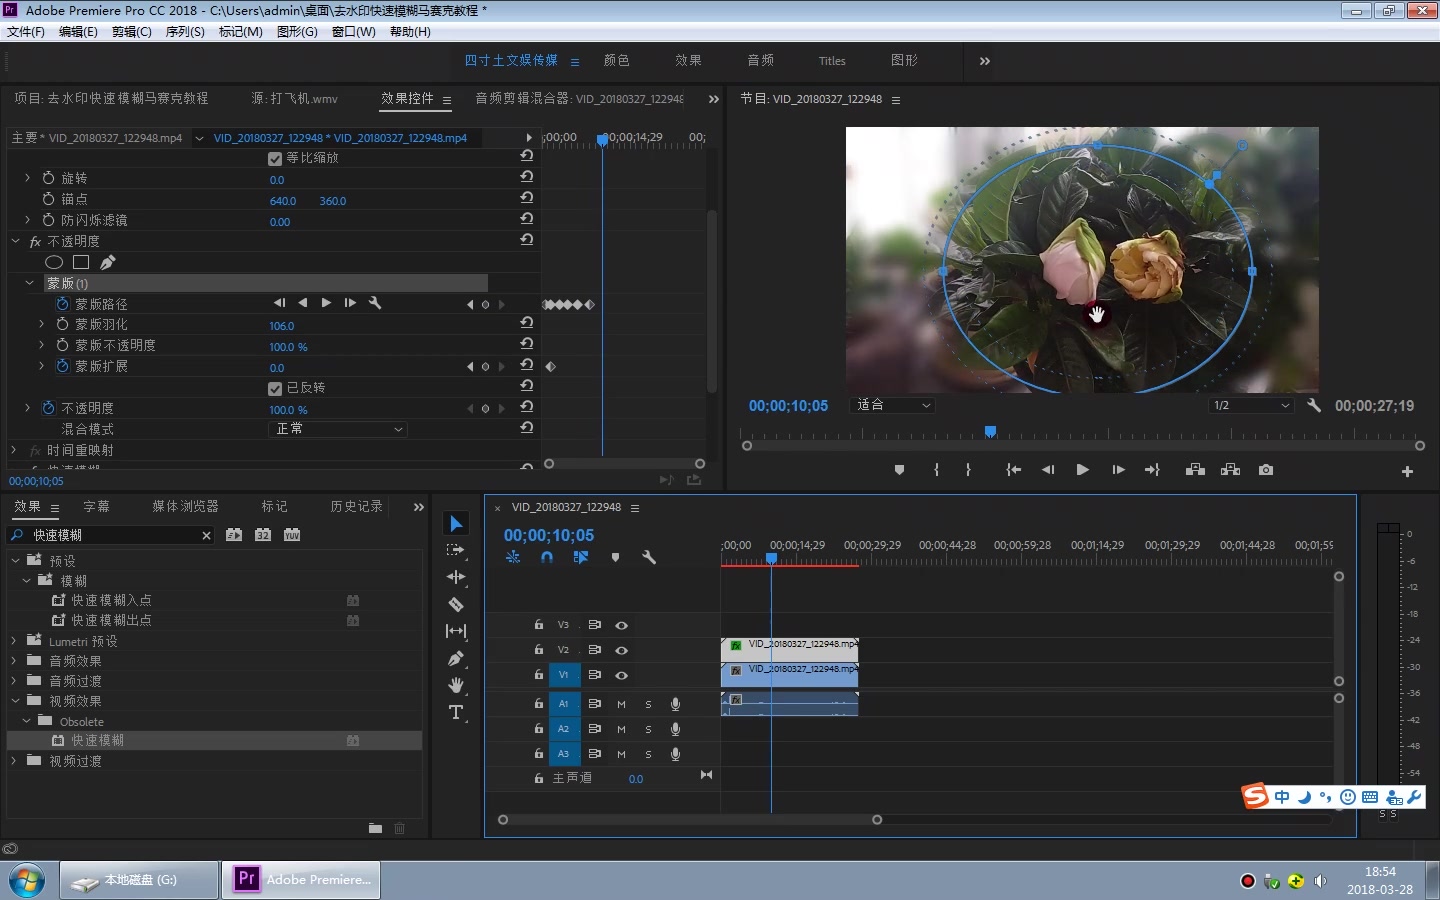Toggle linked selection in timeline
This screenshot has width=1440, height=900.
click(x=581, y=557)
